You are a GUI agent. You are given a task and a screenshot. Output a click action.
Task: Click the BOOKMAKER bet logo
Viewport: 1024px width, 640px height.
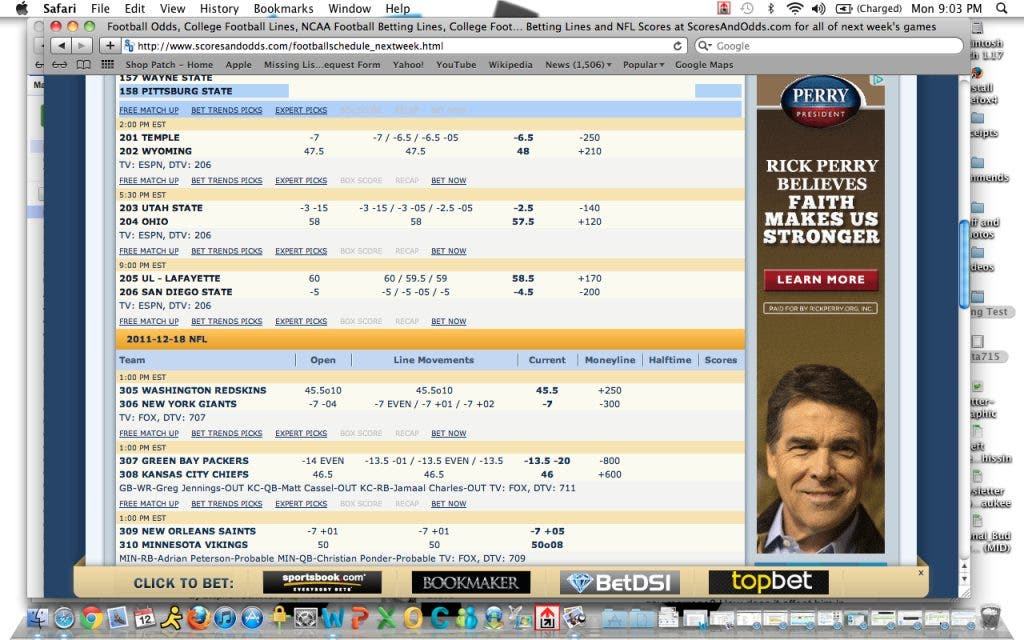pos(471,582)
